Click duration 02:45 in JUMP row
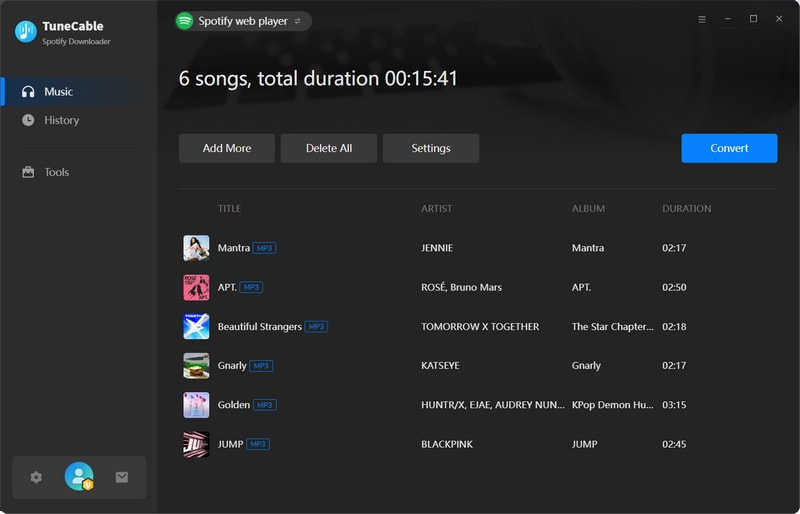800x514 pixels. pos(674,444)
